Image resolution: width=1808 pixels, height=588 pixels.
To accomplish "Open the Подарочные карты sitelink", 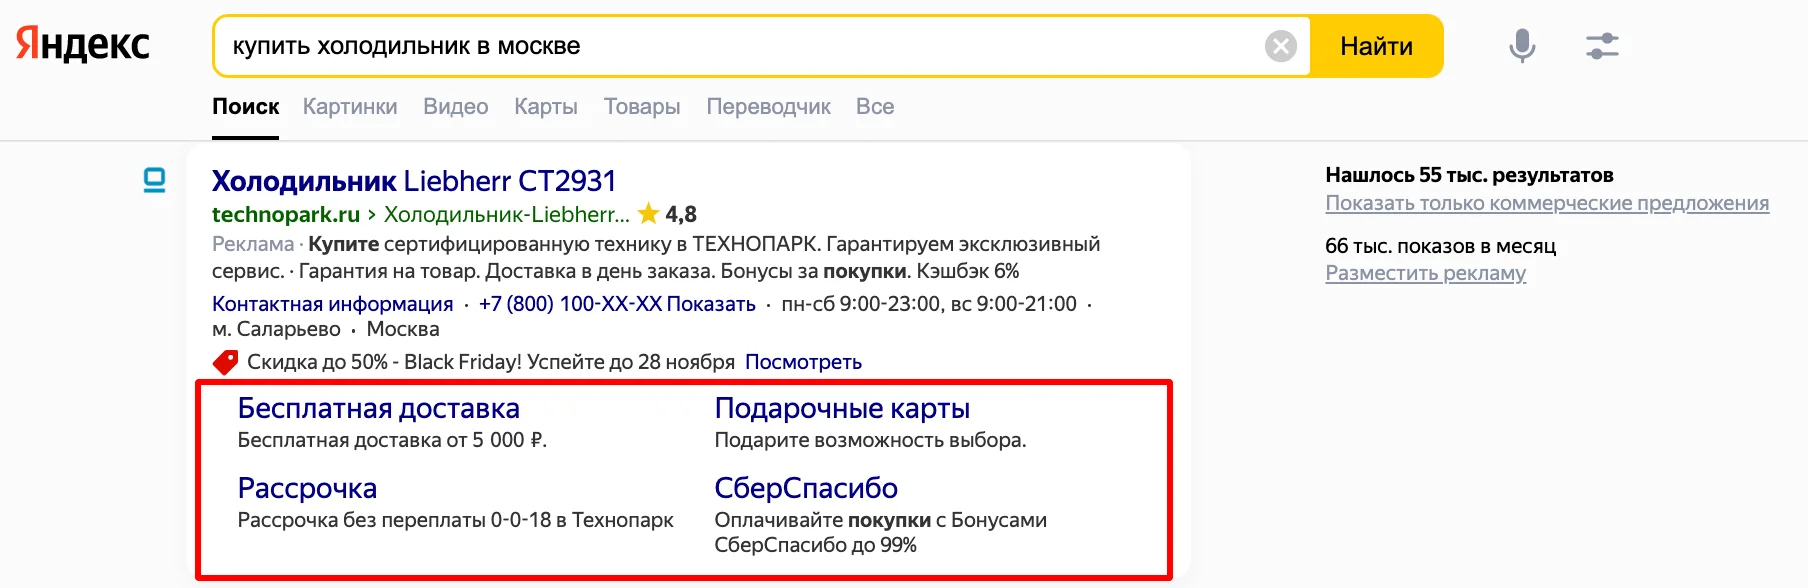I will click(x=842, y=408).
